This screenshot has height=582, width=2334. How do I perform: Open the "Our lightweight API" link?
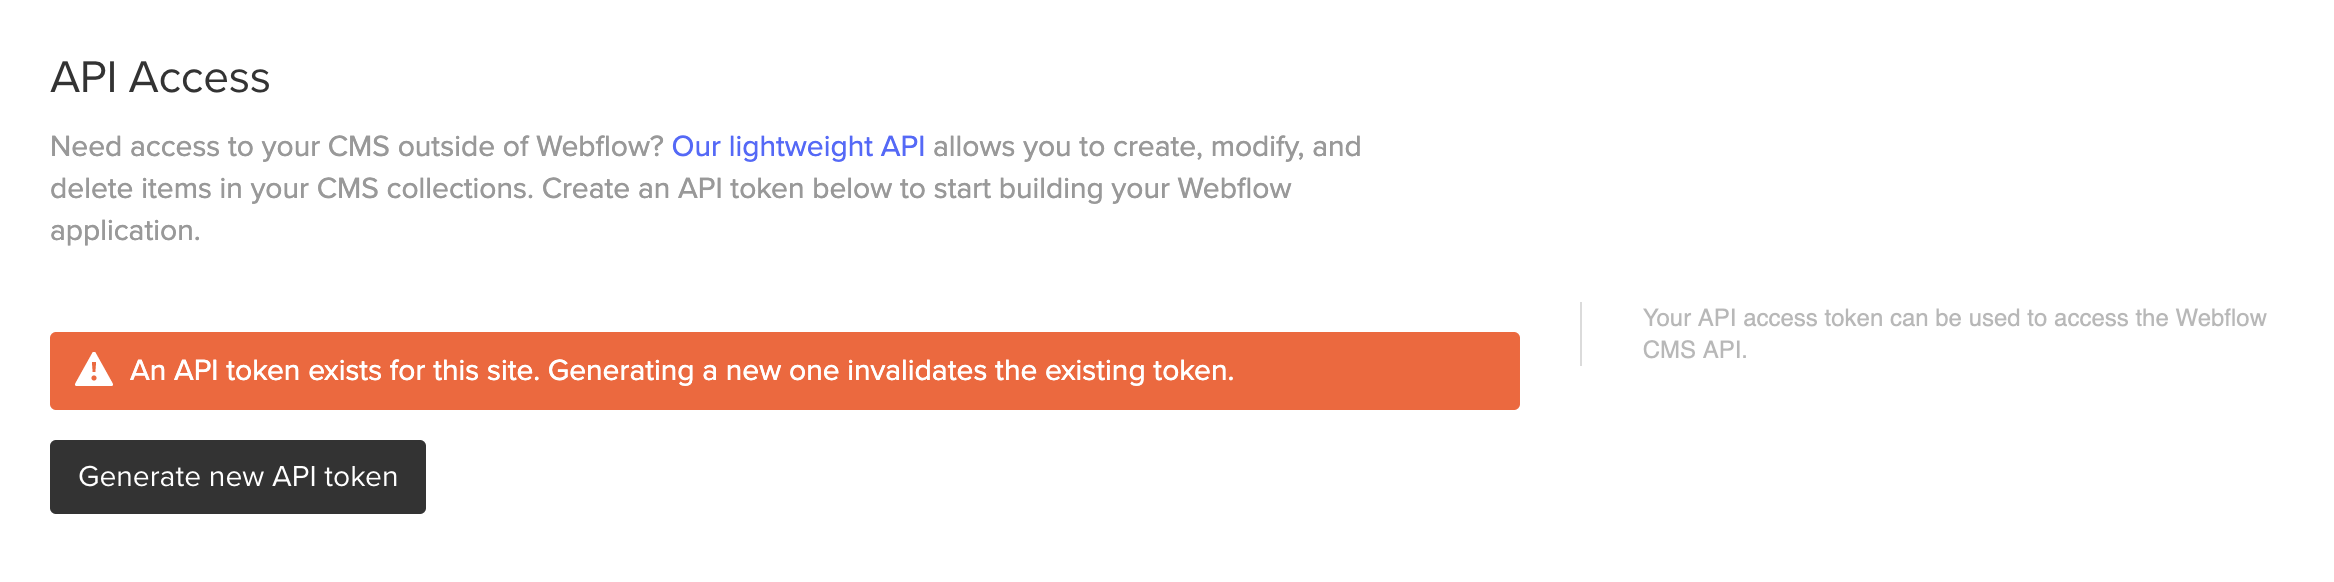798,146
